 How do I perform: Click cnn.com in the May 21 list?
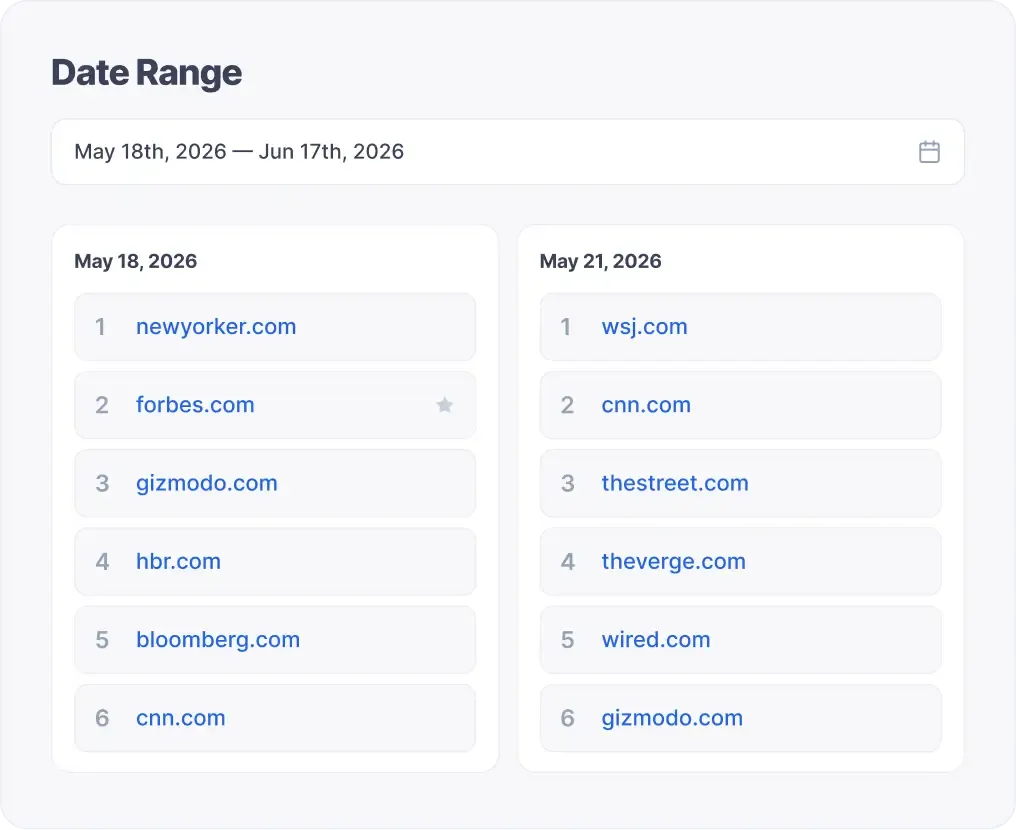646,405
